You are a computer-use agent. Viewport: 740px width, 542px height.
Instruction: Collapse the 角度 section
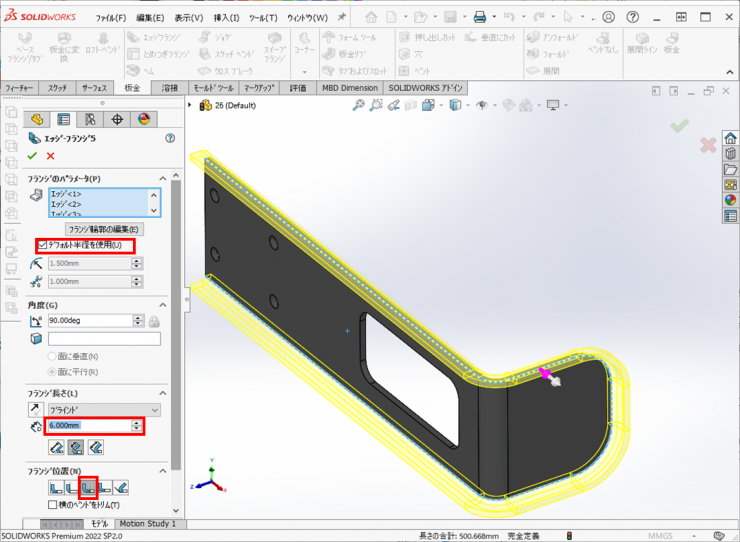tap(163, 304)
